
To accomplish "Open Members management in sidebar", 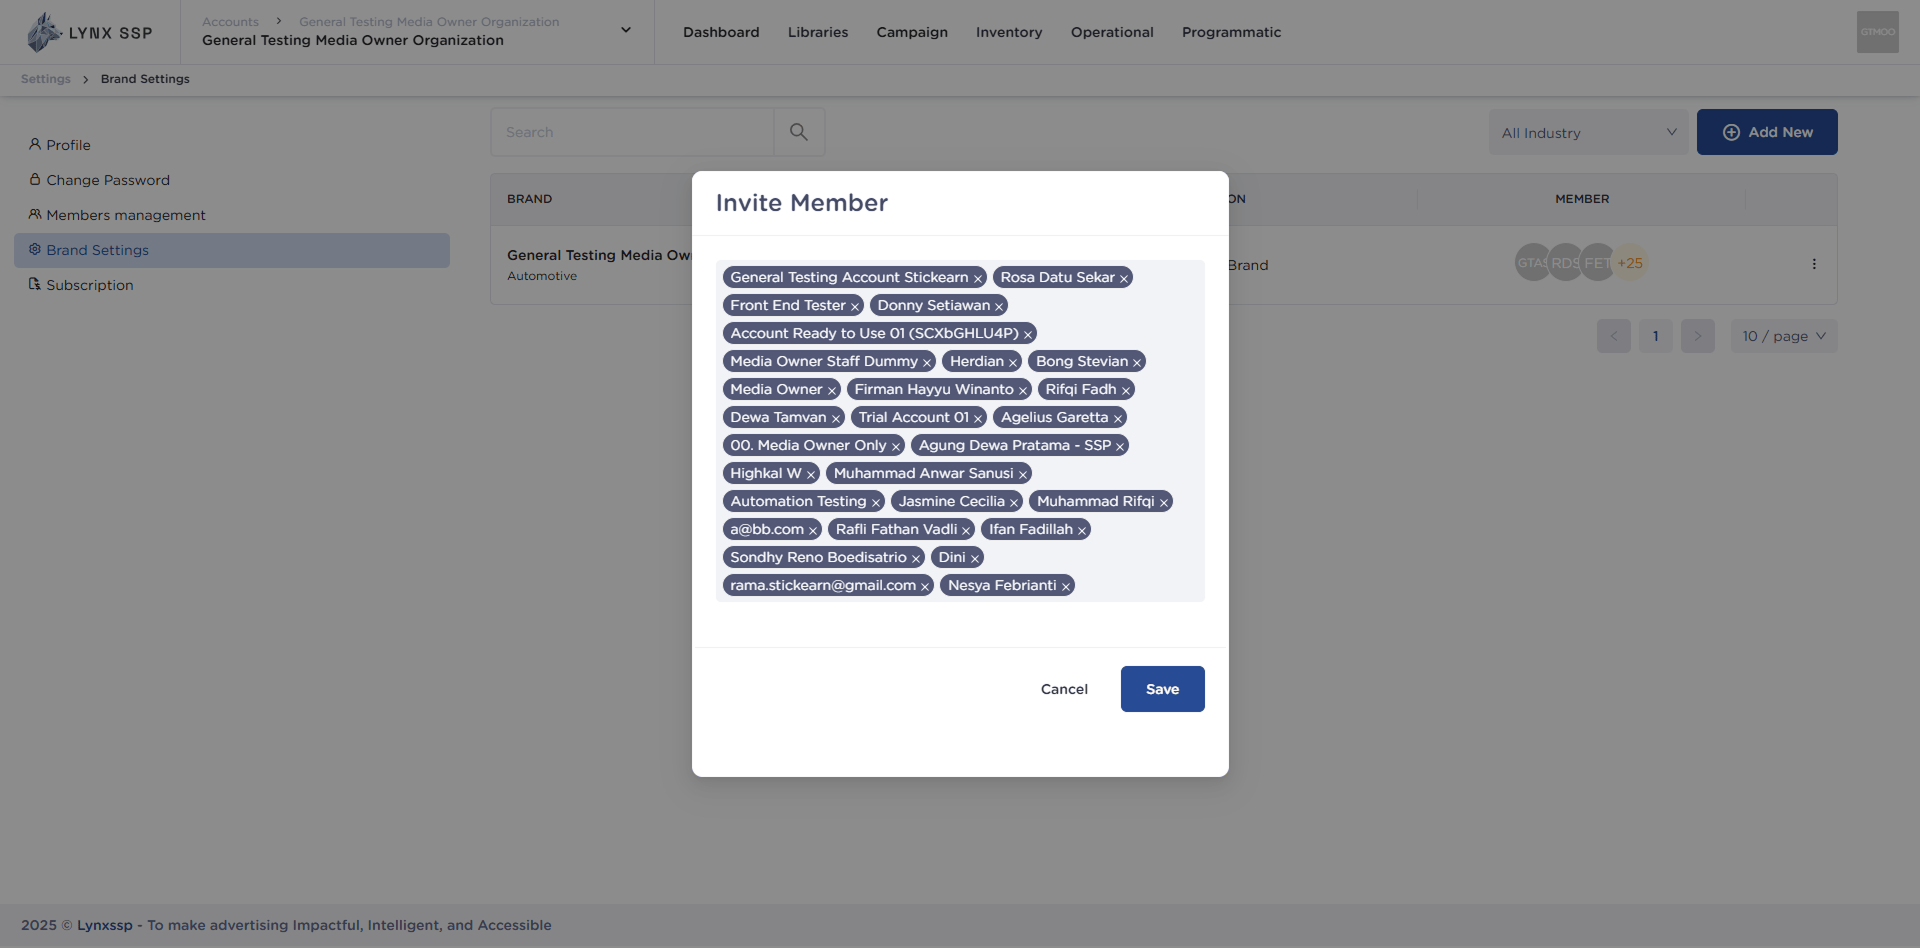I will [125, 215].
